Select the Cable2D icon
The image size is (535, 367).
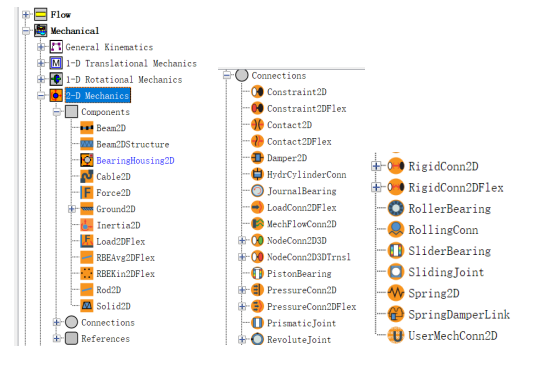(x=87, y=176)
